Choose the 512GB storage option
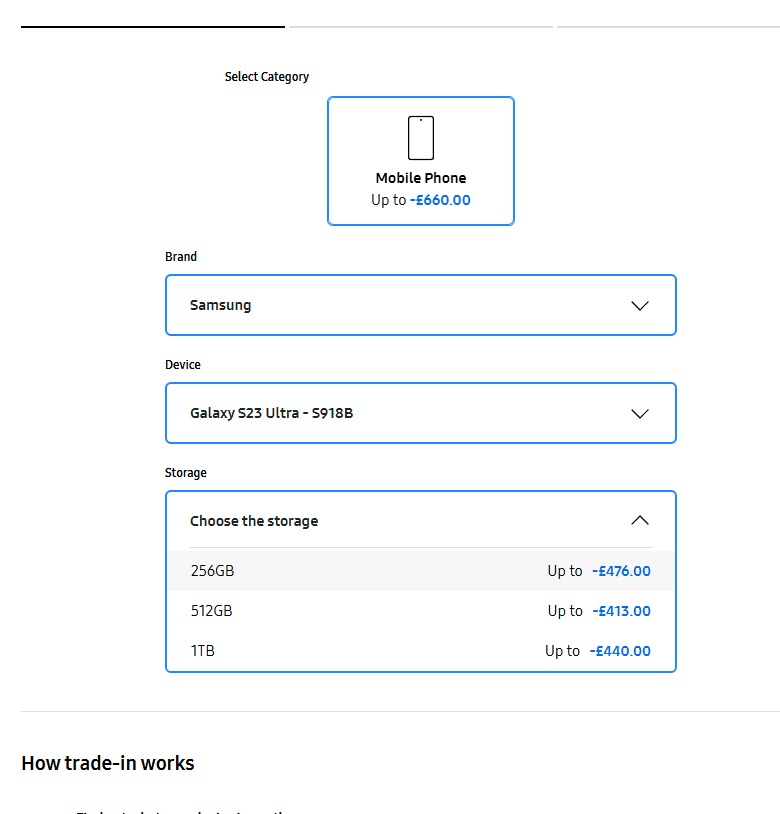The image size is (780, 814). [x=421, y=611]
